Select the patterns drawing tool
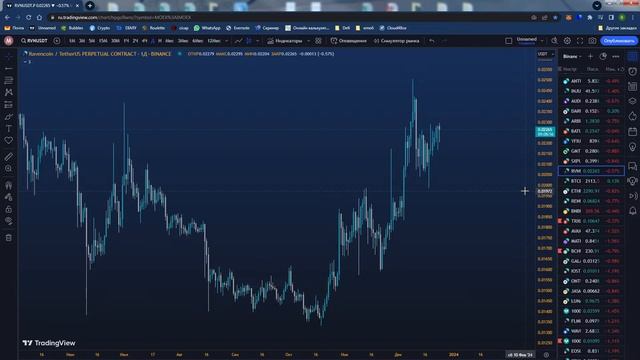 (9, 93)
